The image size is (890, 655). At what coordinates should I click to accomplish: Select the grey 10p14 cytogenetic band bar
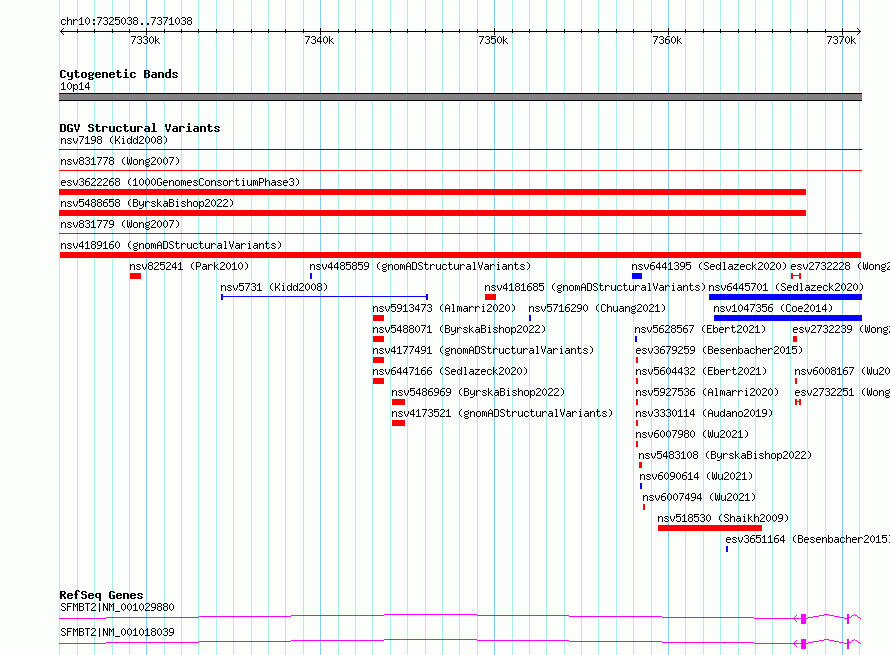point(460,97)
